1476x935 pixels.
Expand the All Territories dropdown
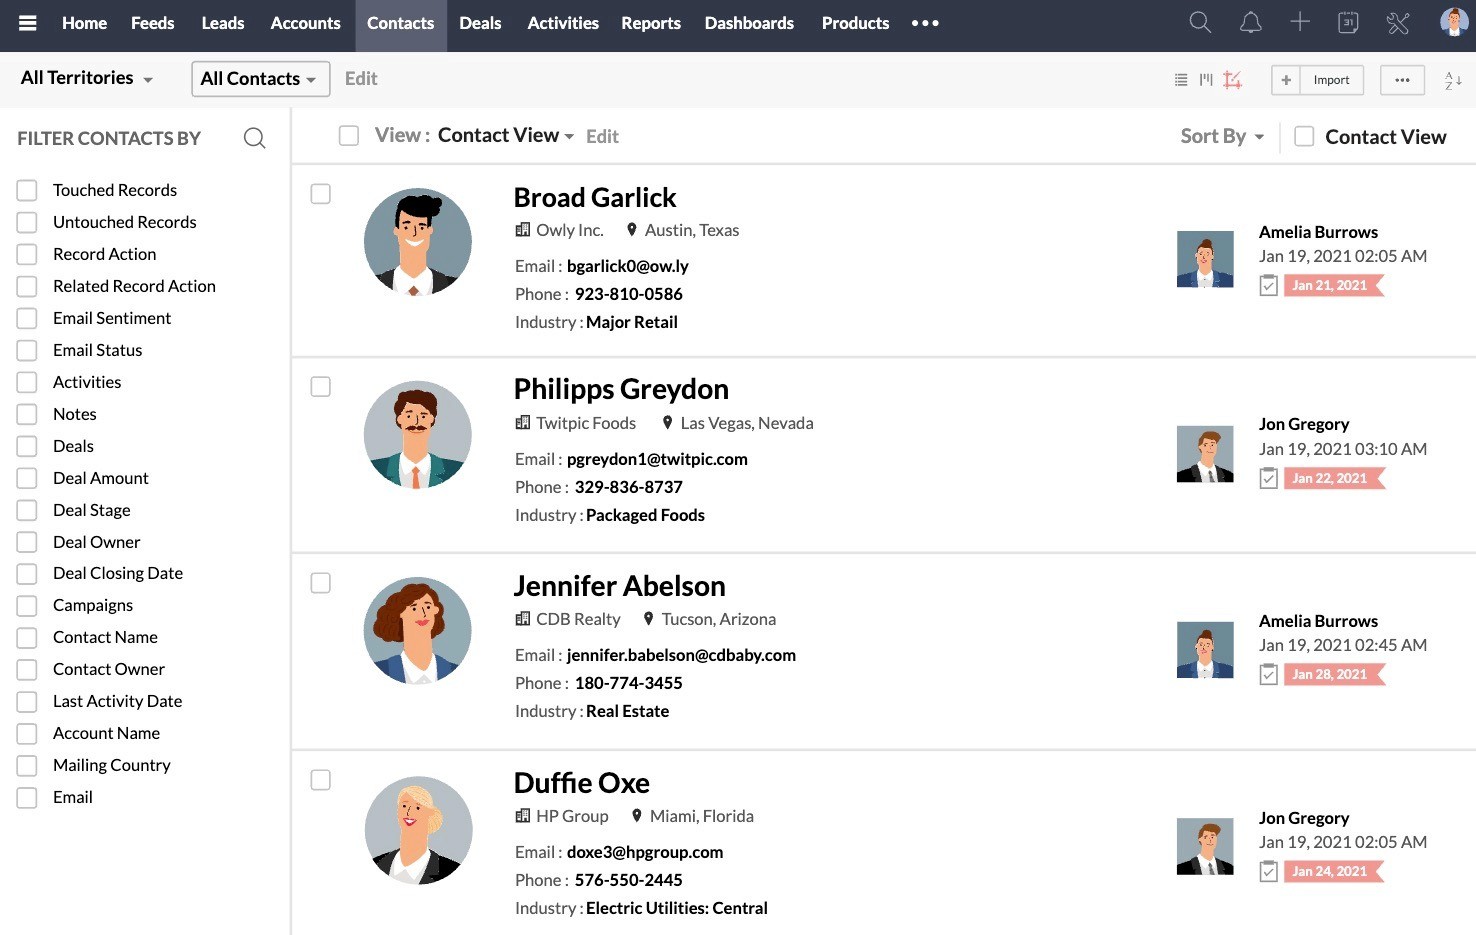(x=87, y=78)
